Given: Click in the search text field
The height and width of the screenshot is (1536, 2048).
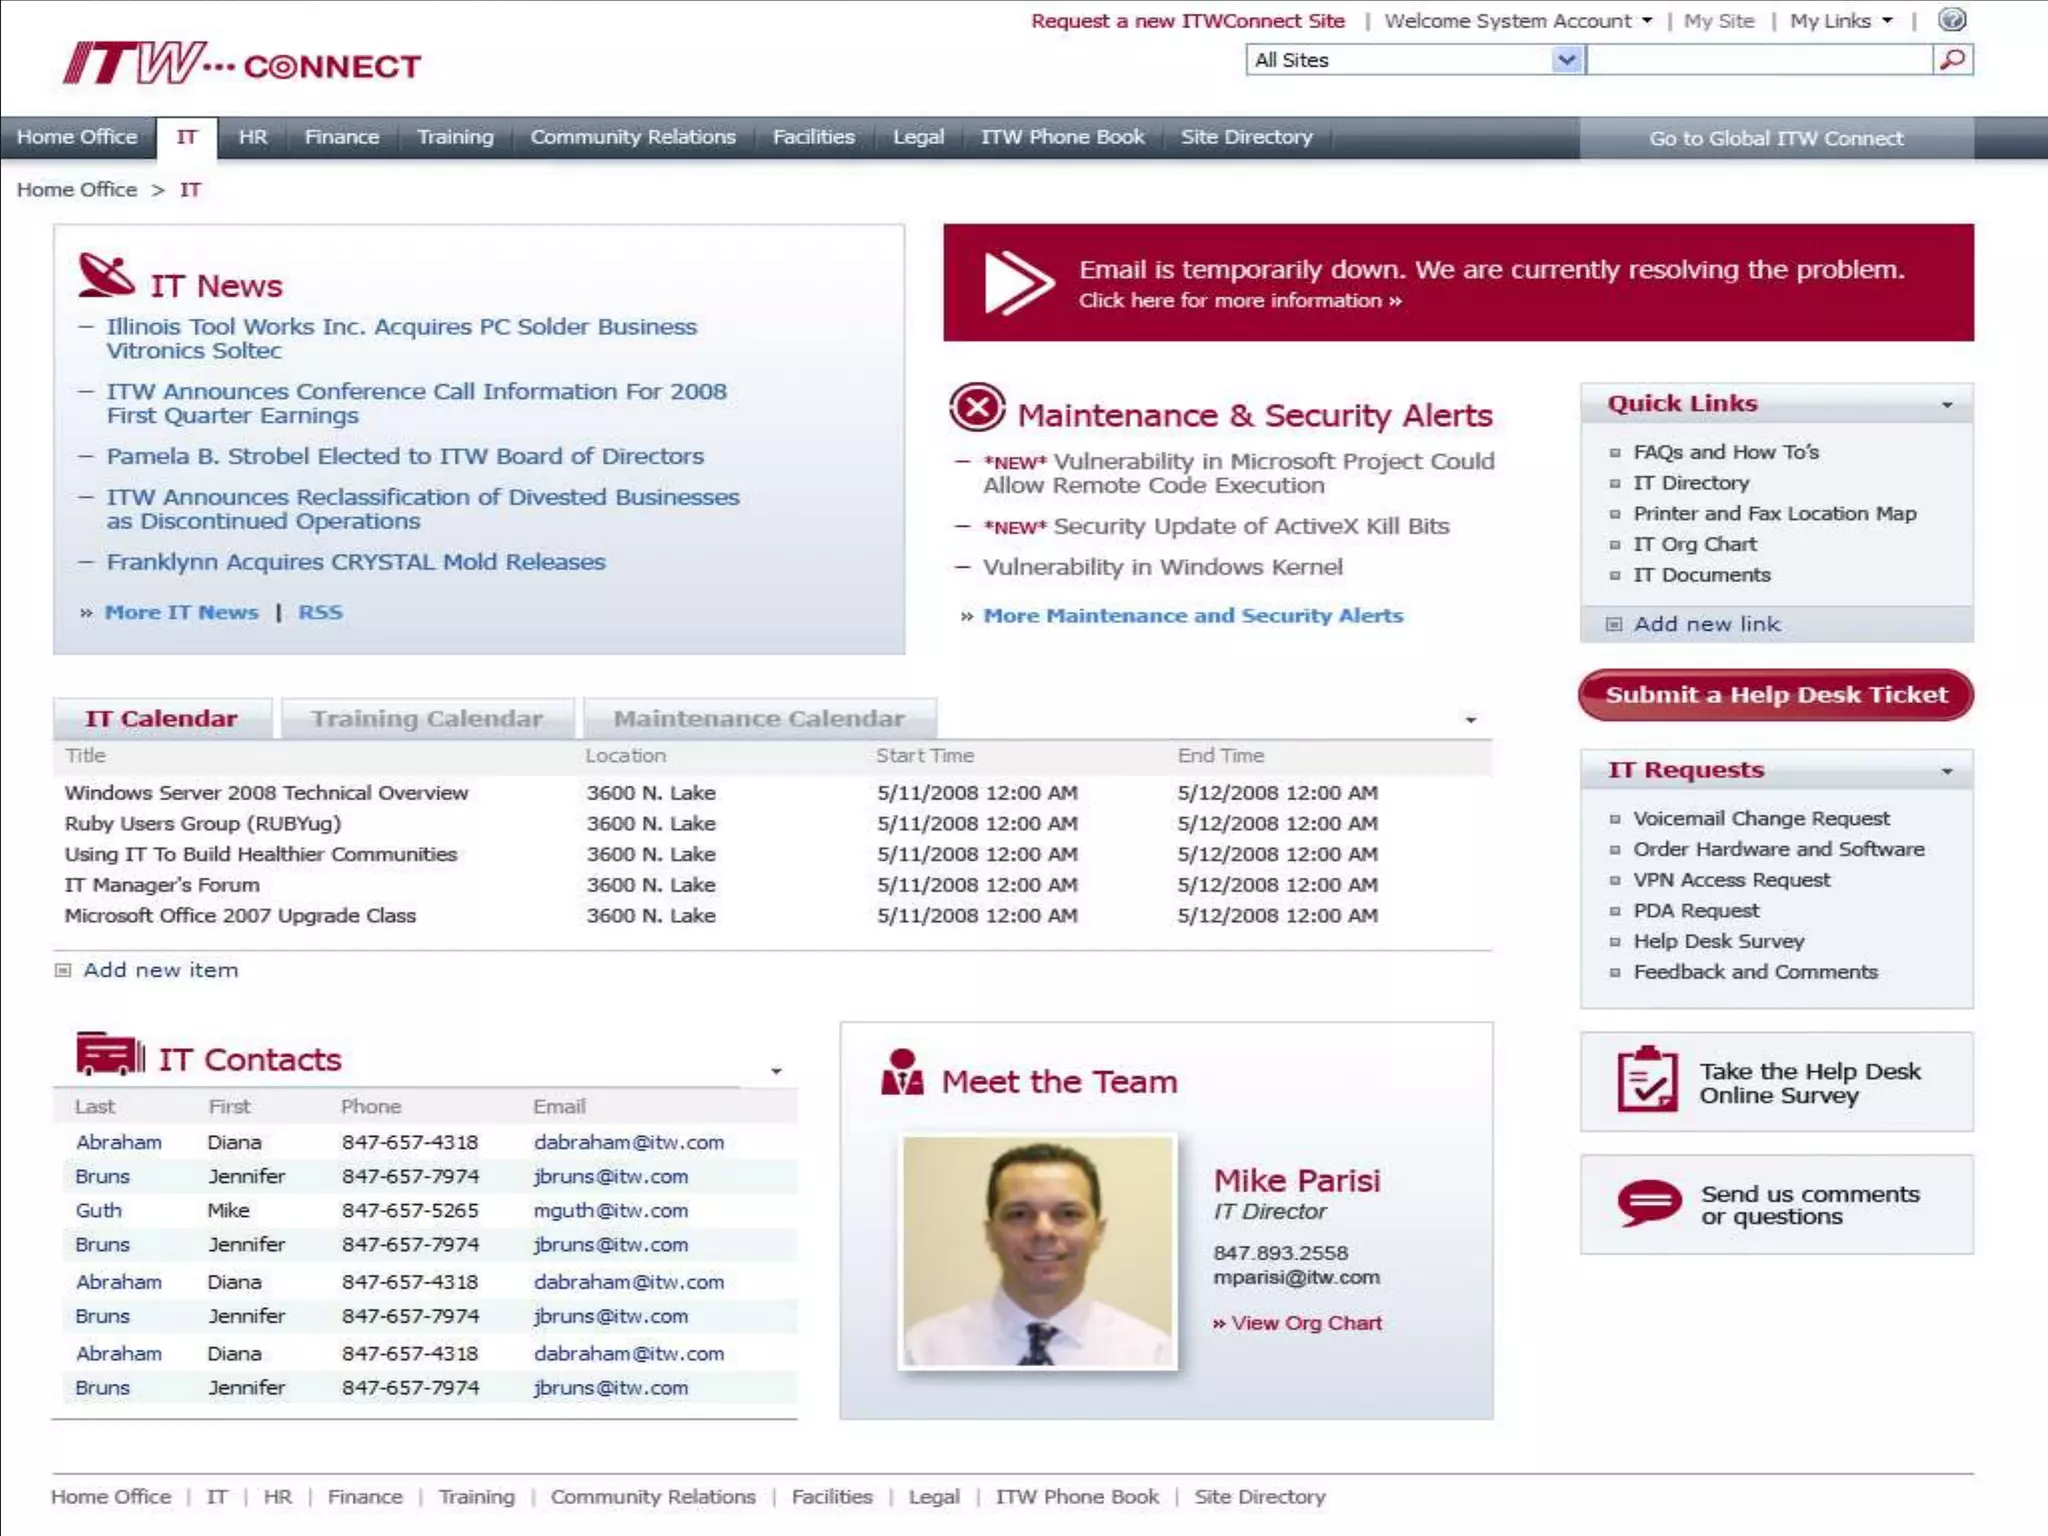Looking at the screenshot, I should (x=1759, y=60).
